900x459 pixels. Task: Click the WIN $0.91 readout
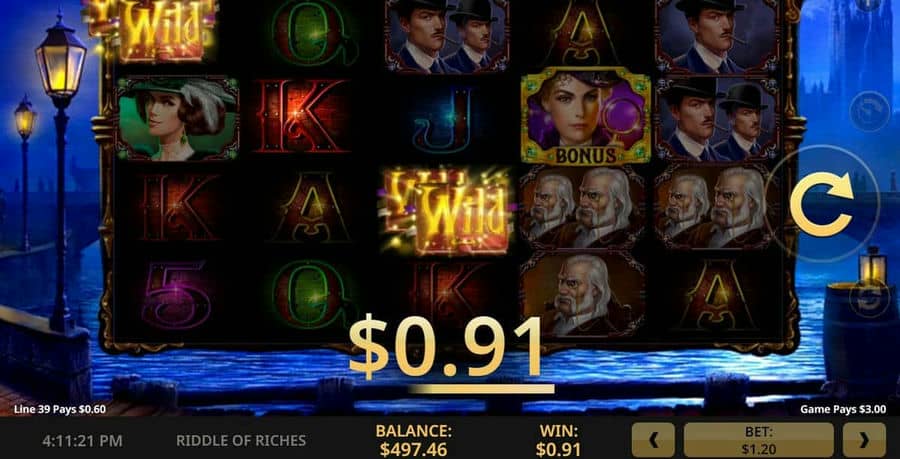point(558,440)
